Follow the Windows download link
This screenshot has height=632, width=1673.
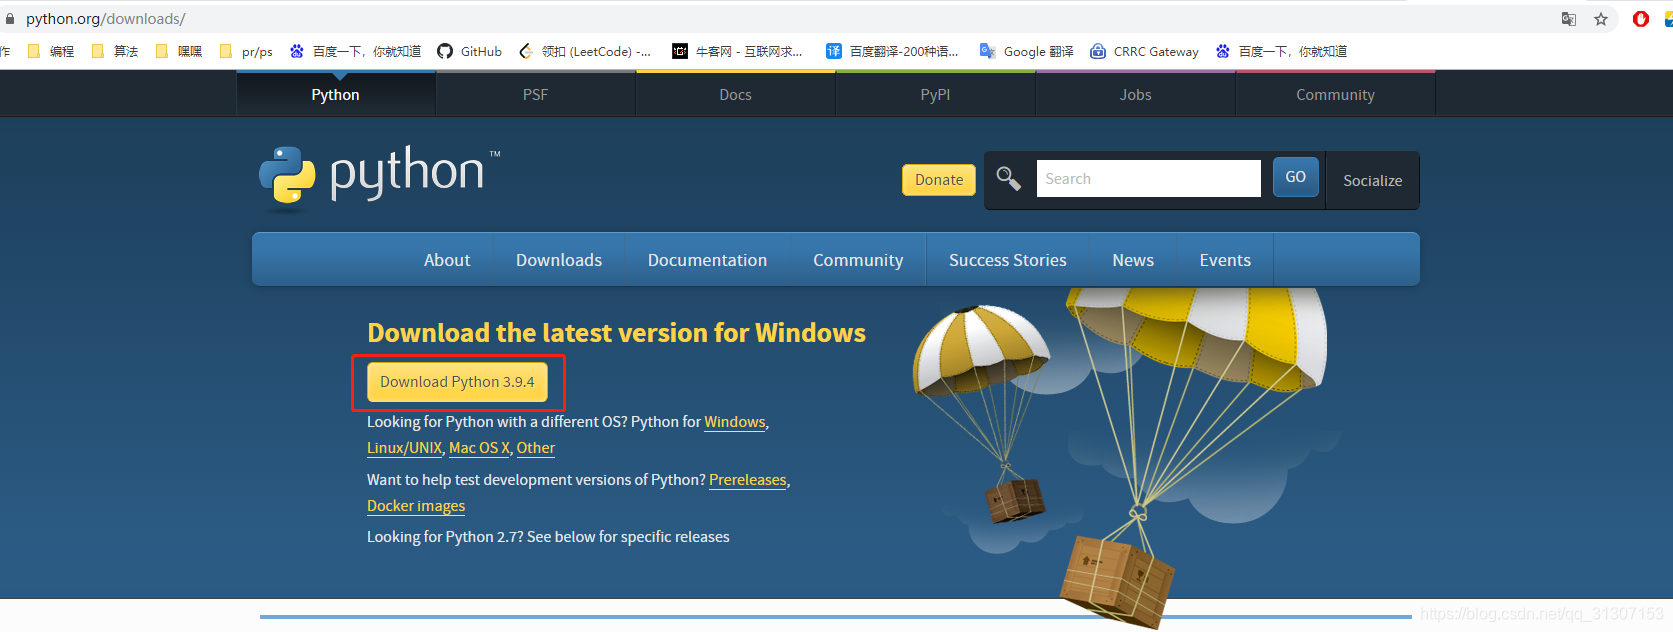tap(735, 422)
